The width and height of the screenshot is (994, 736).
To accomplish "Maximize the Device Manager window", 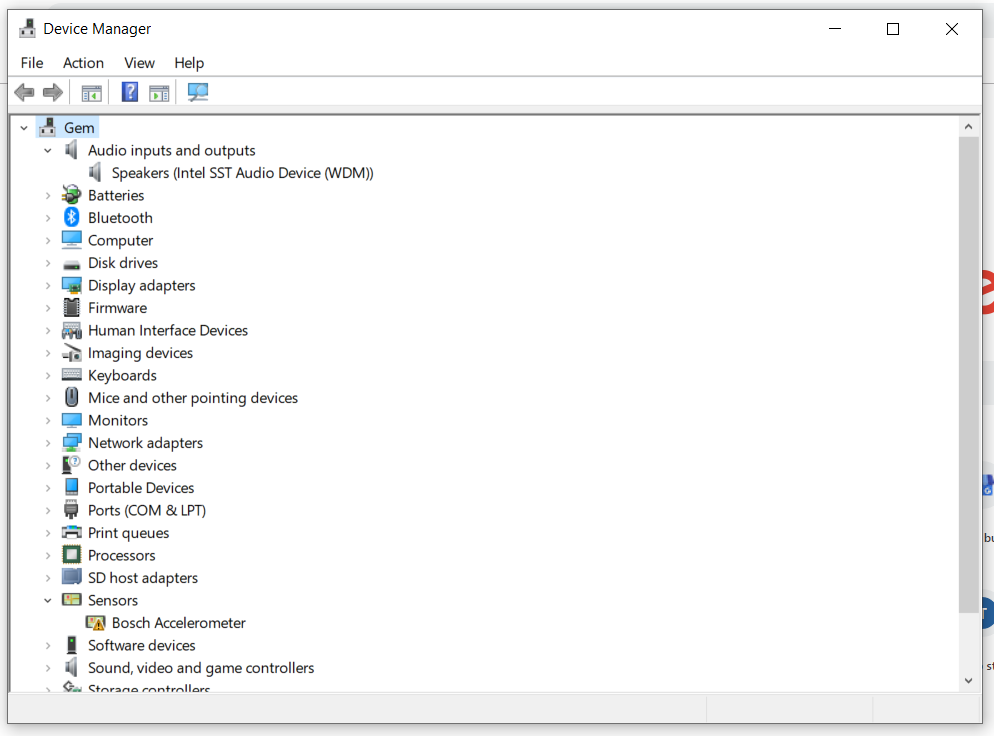I will click(893, 29).
